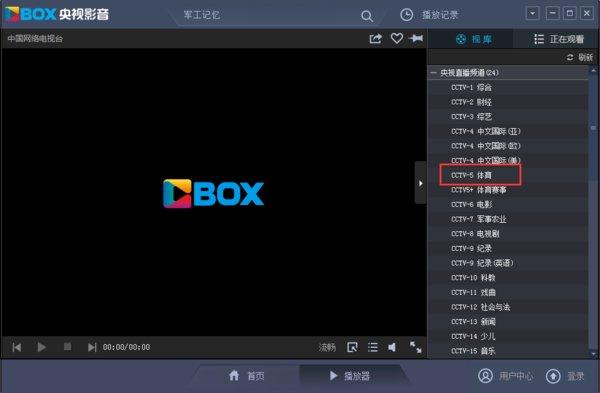Click the mini window mode icon
This screenshot has height=393, width=600.
coord(352,347)
